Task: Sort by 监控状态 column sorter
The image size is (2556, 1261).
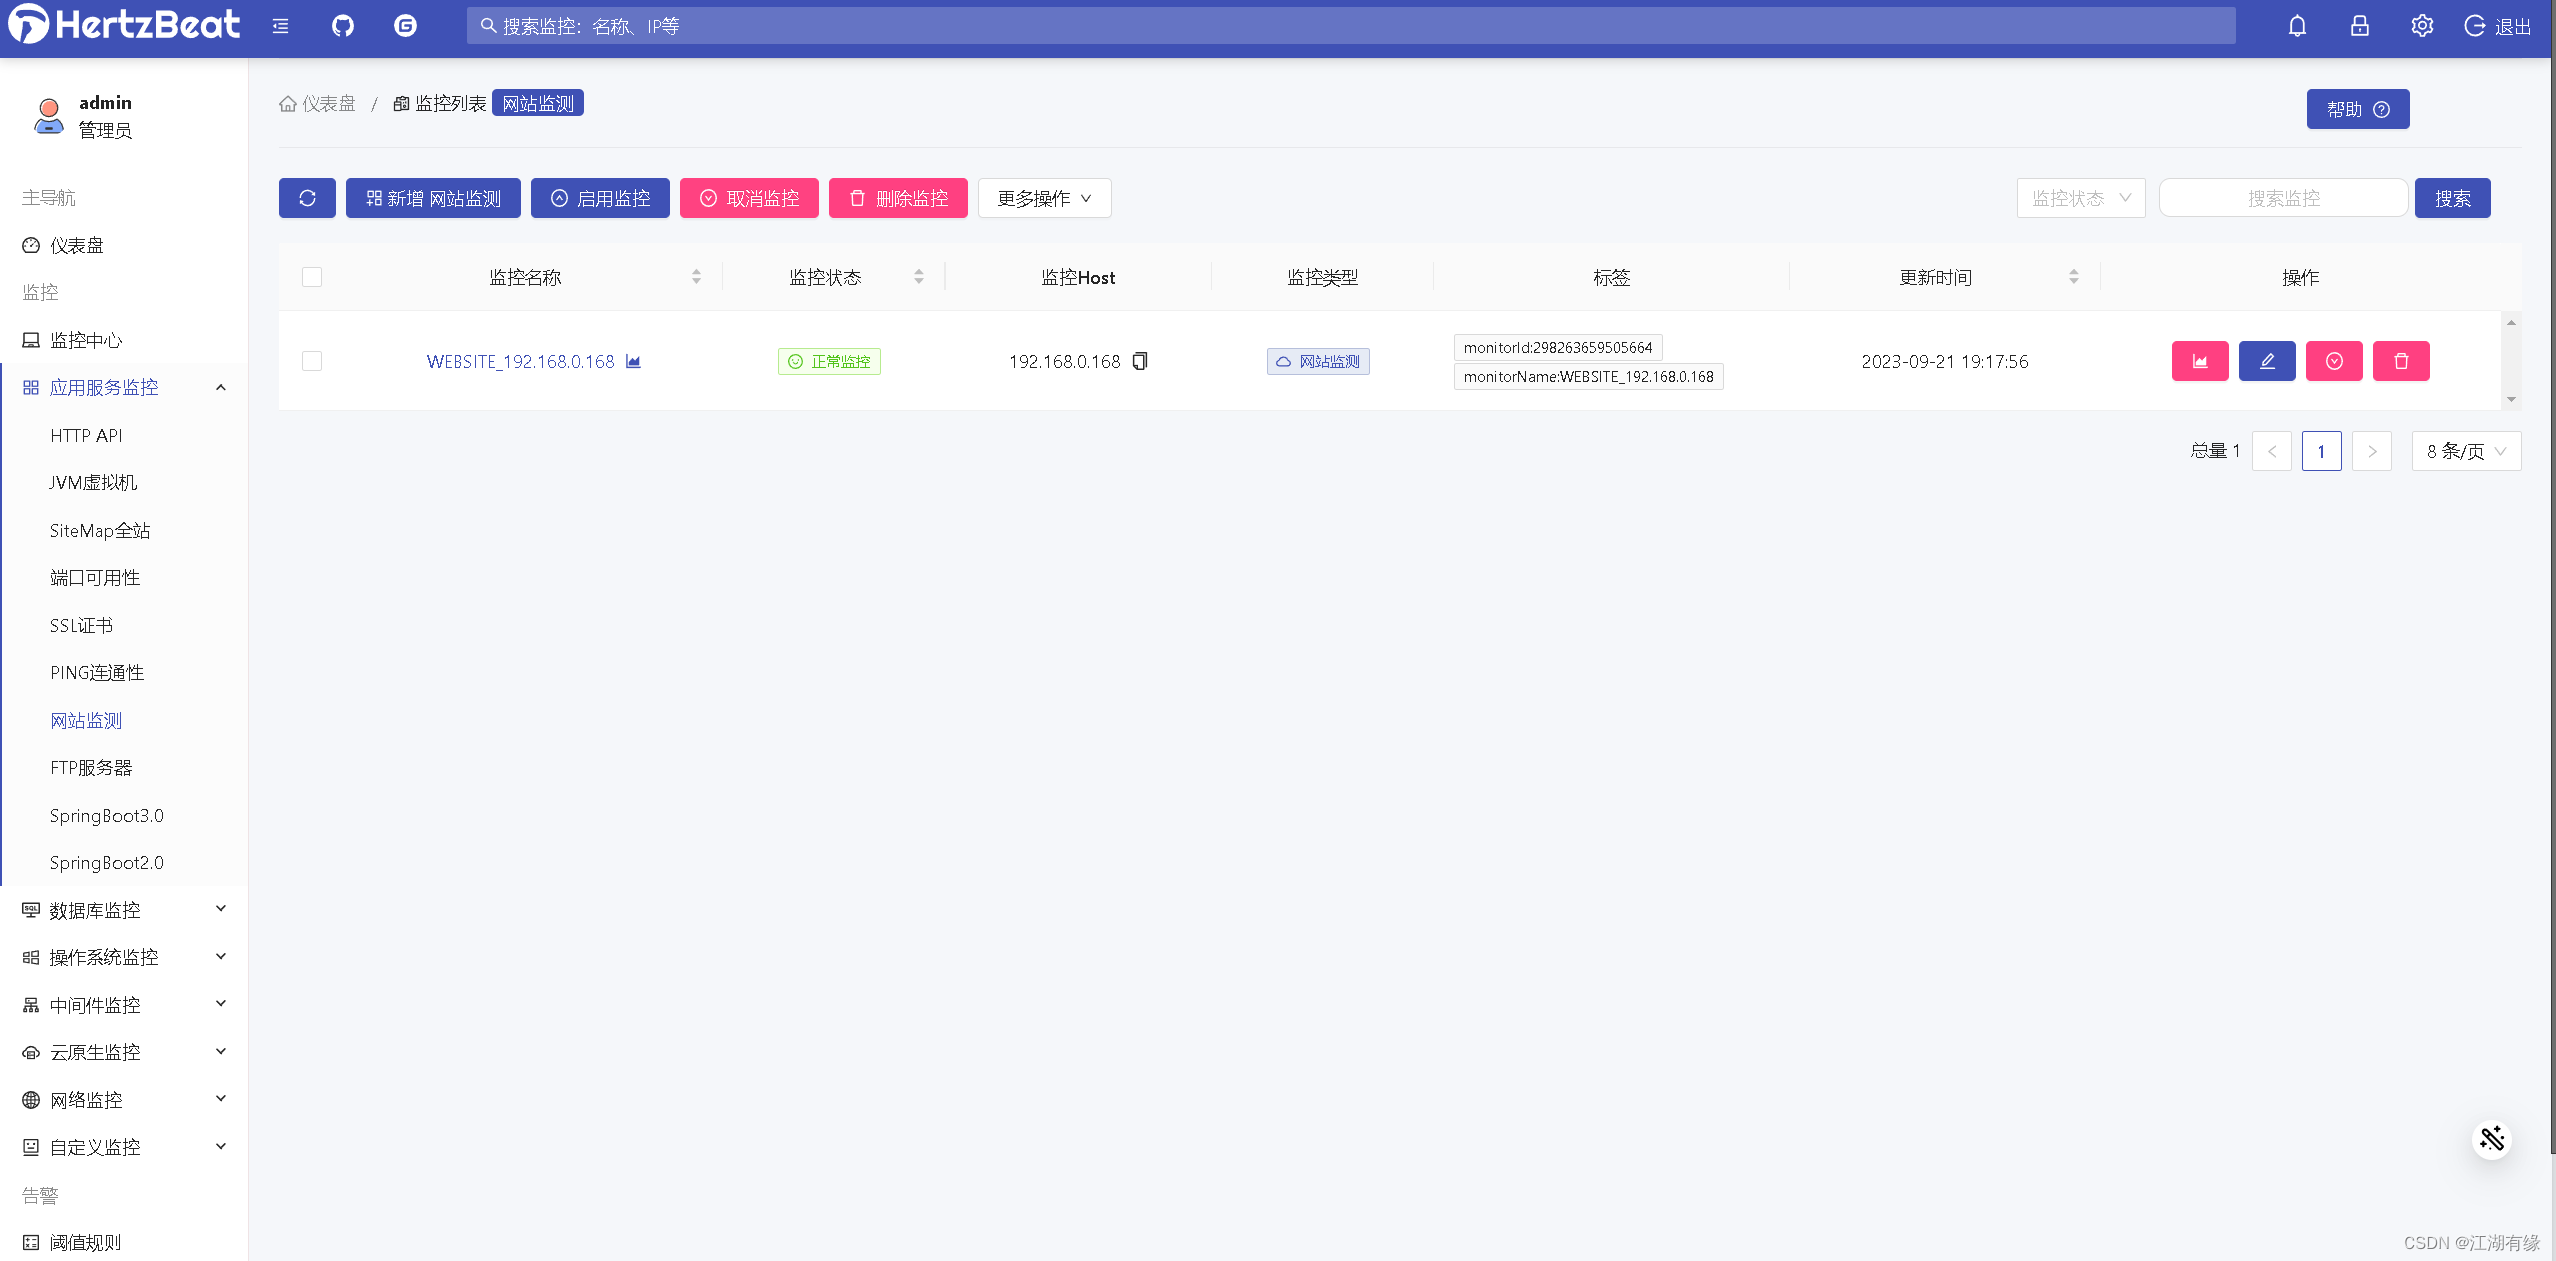Action: click(x=919, y=277)
